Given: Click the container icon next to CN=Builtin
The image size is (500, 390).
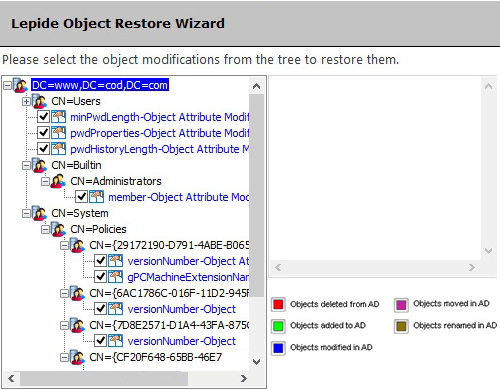Looking at the screenshot, I should pos(39,165).
